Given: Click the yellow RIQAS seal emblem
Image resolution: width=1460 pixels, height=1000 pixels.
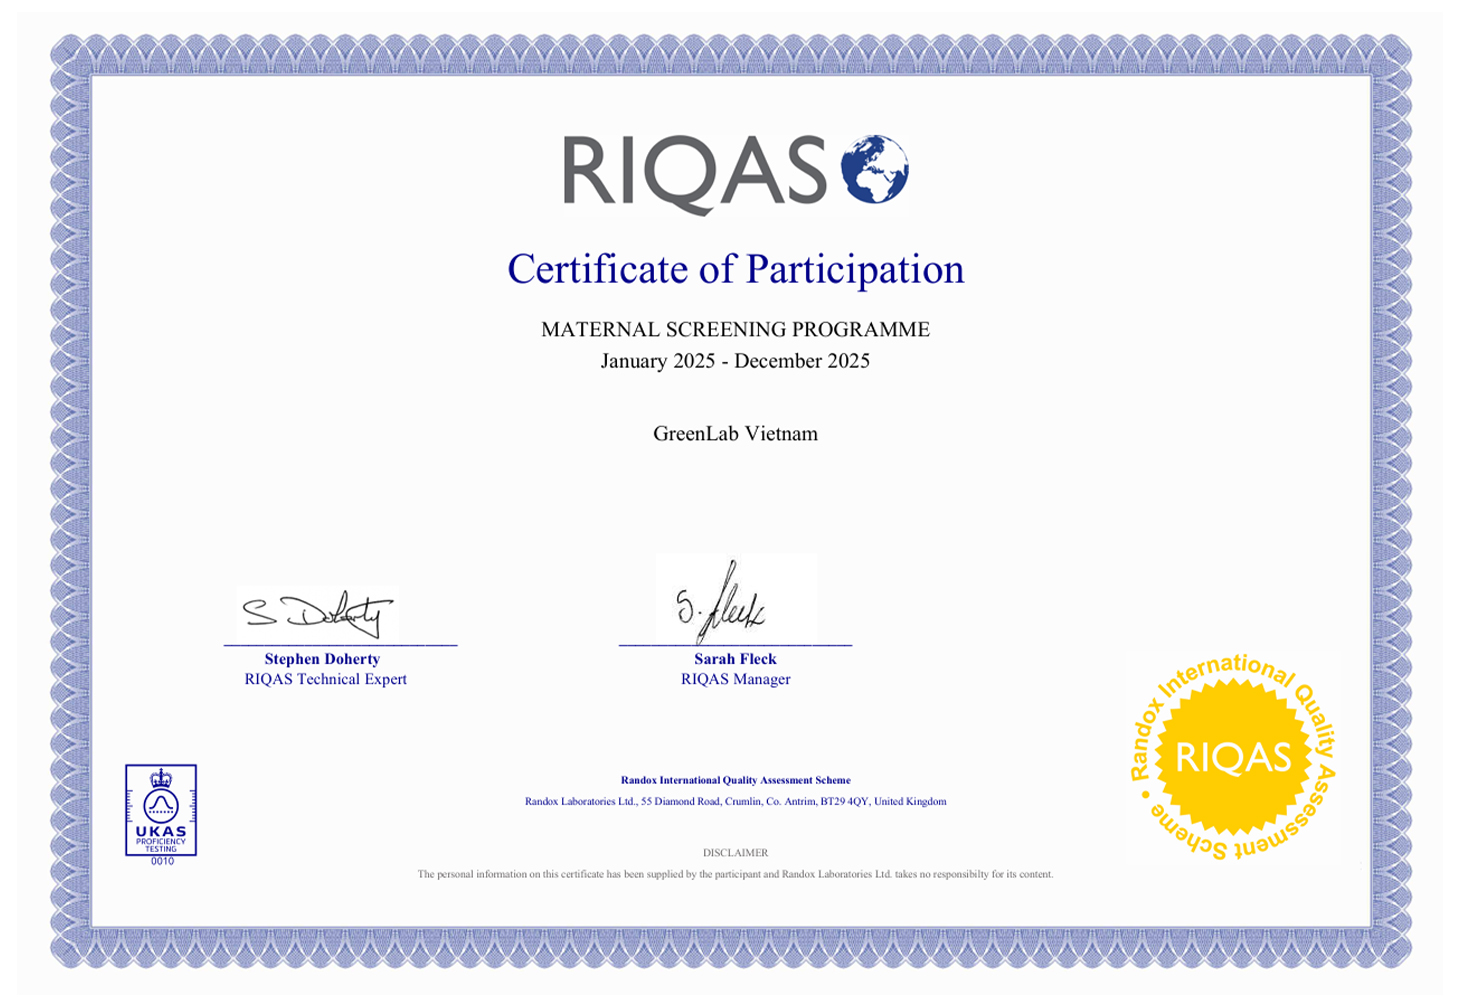Looking at the screenshot, I should click(1233, 757).
